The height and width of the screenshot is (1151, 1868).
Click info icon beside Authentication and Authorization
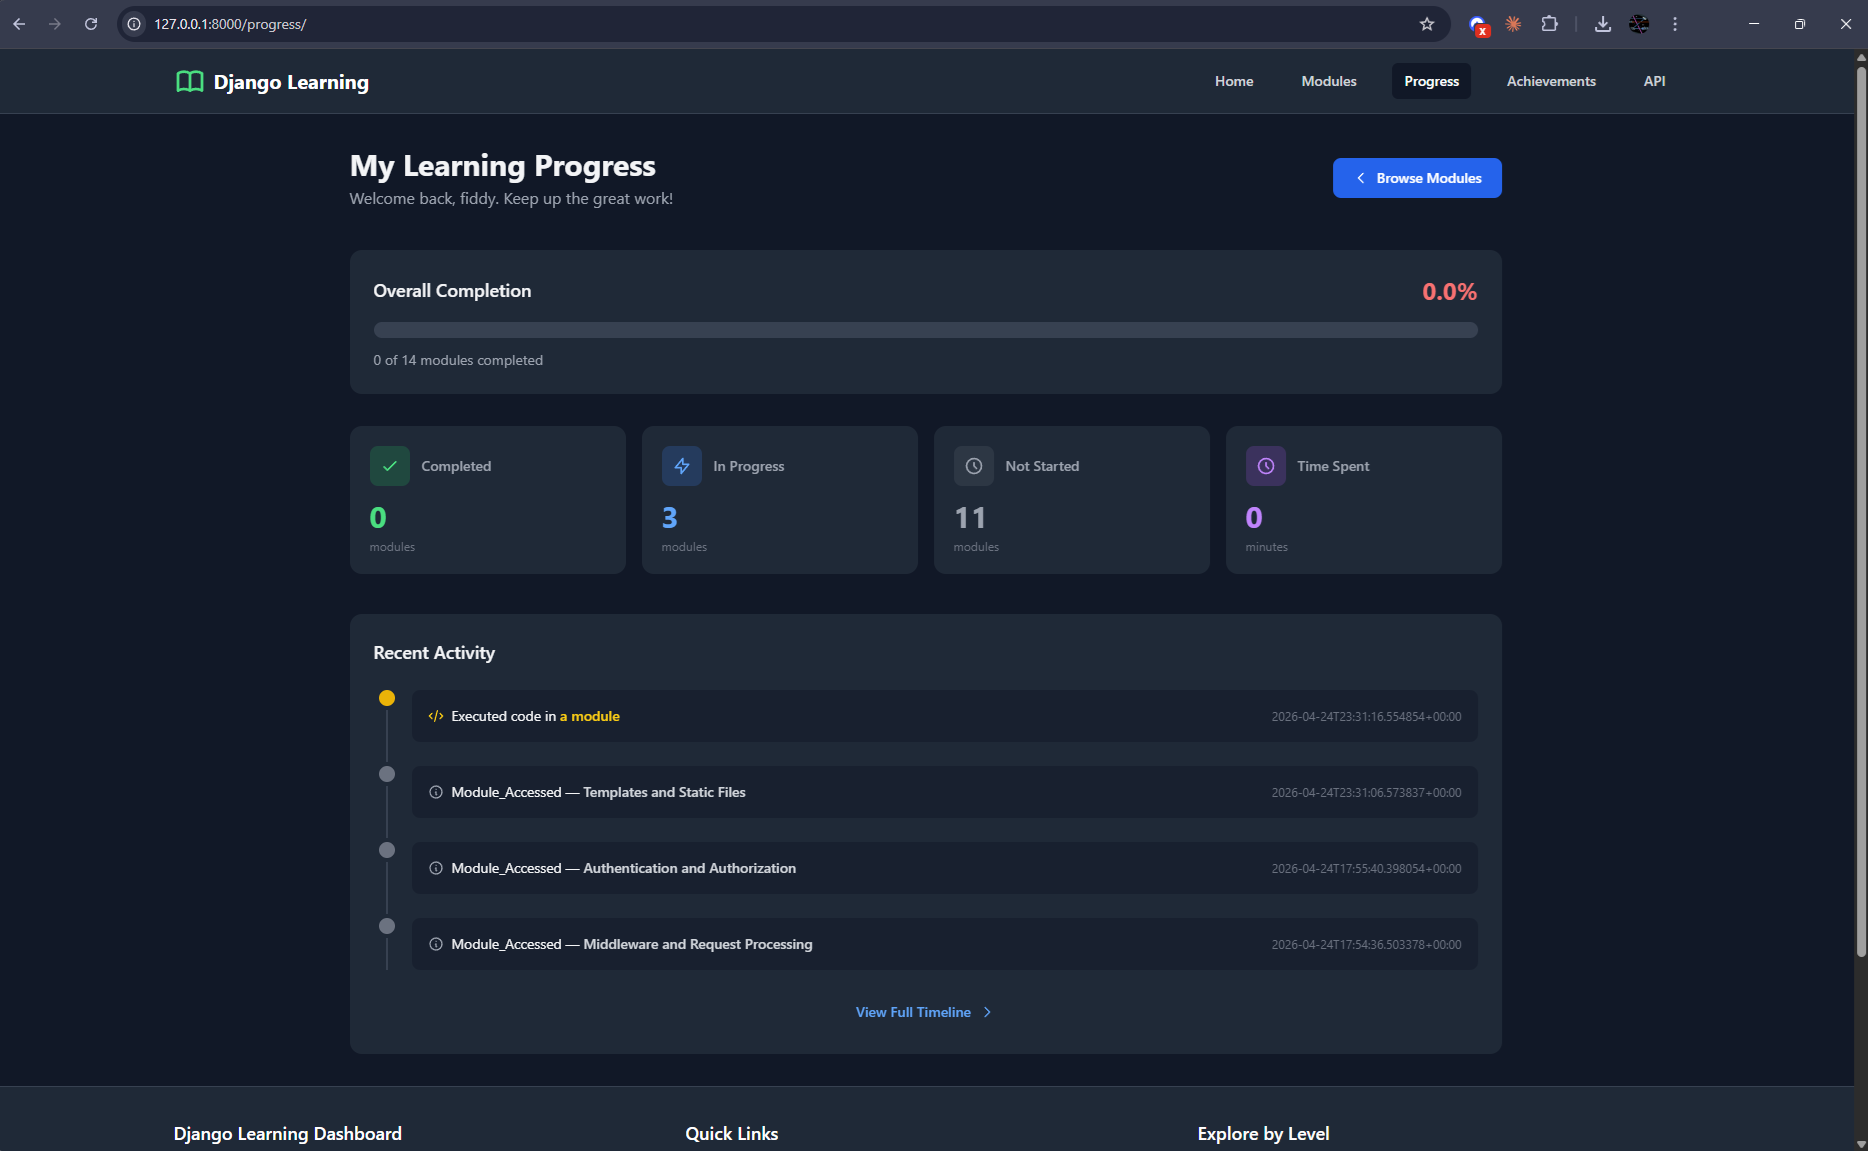436,868
